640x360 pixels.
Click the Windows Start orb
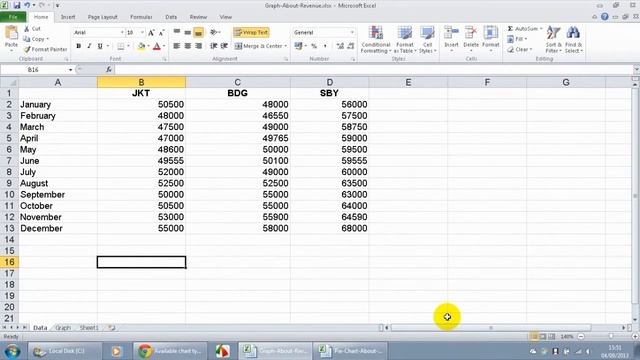pos(12,351)
